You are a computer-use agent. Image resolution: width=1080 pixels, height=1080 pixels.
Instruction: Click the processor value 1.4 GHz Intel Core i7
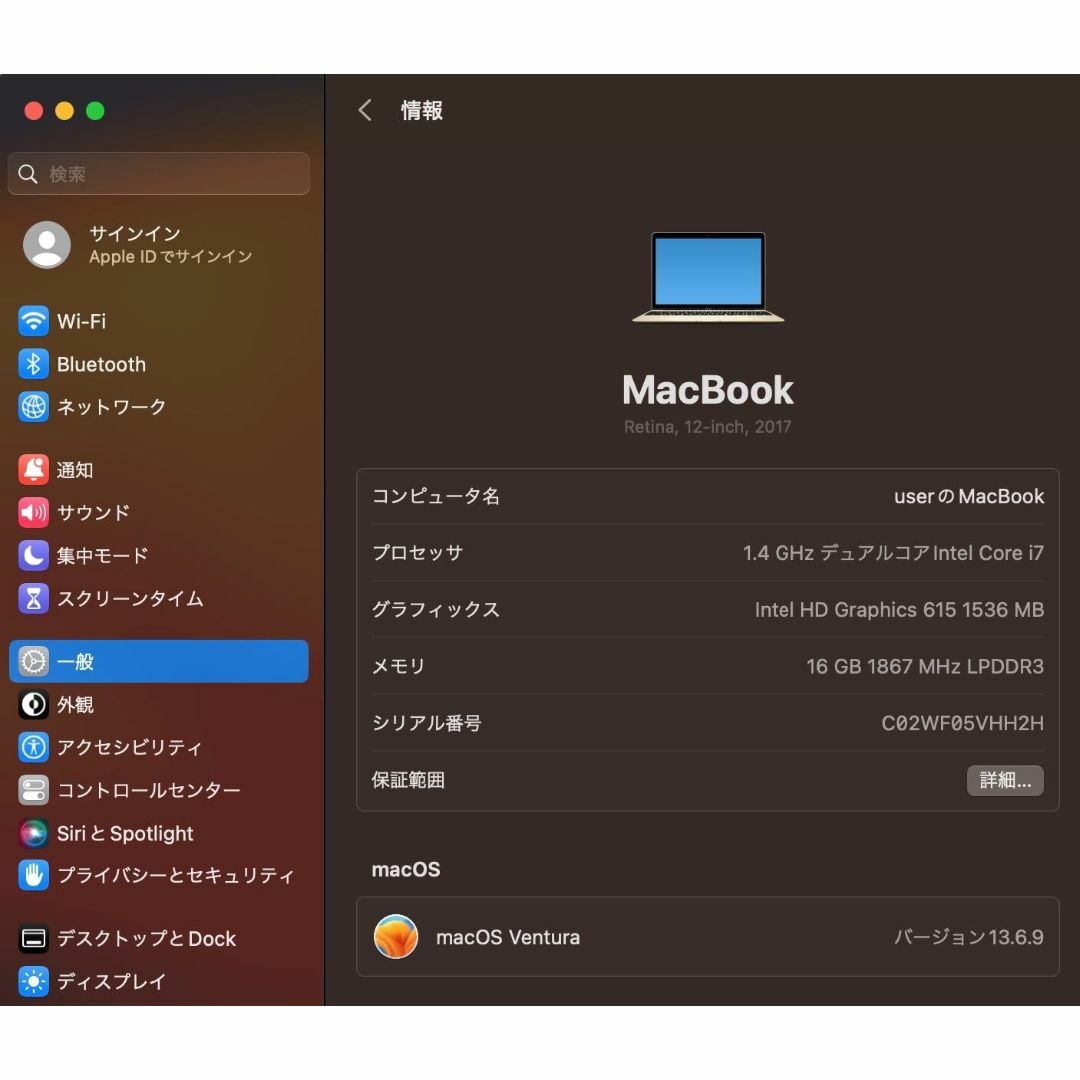pyautogui.click(x=893, y=552)
